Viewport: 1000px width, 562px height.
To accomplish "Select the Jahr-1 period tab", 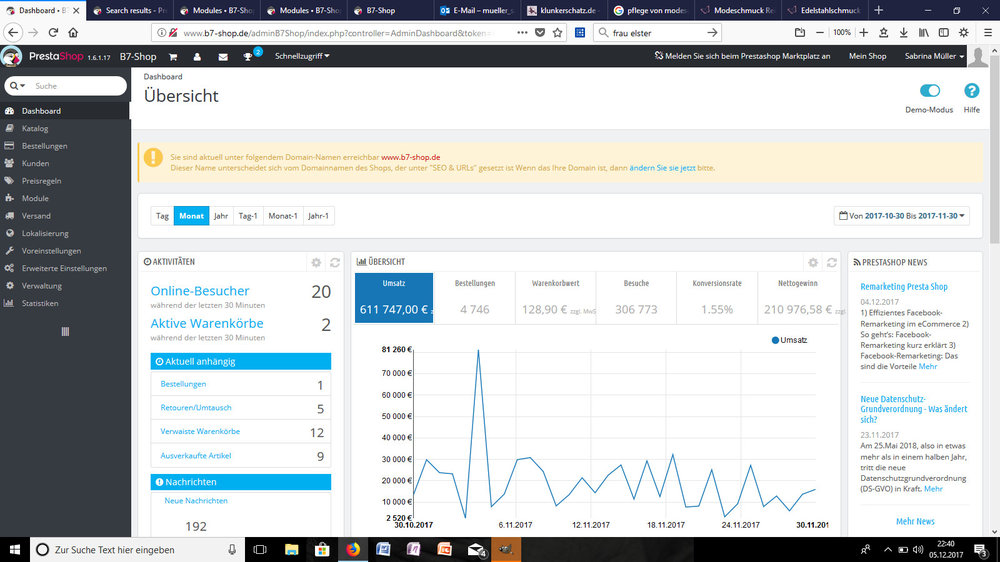I will (318, 216).
